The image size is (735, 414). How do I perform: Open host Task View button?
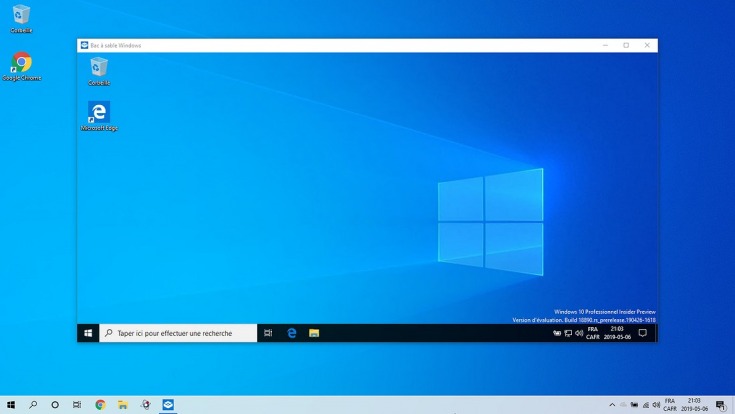pos(77,405)
